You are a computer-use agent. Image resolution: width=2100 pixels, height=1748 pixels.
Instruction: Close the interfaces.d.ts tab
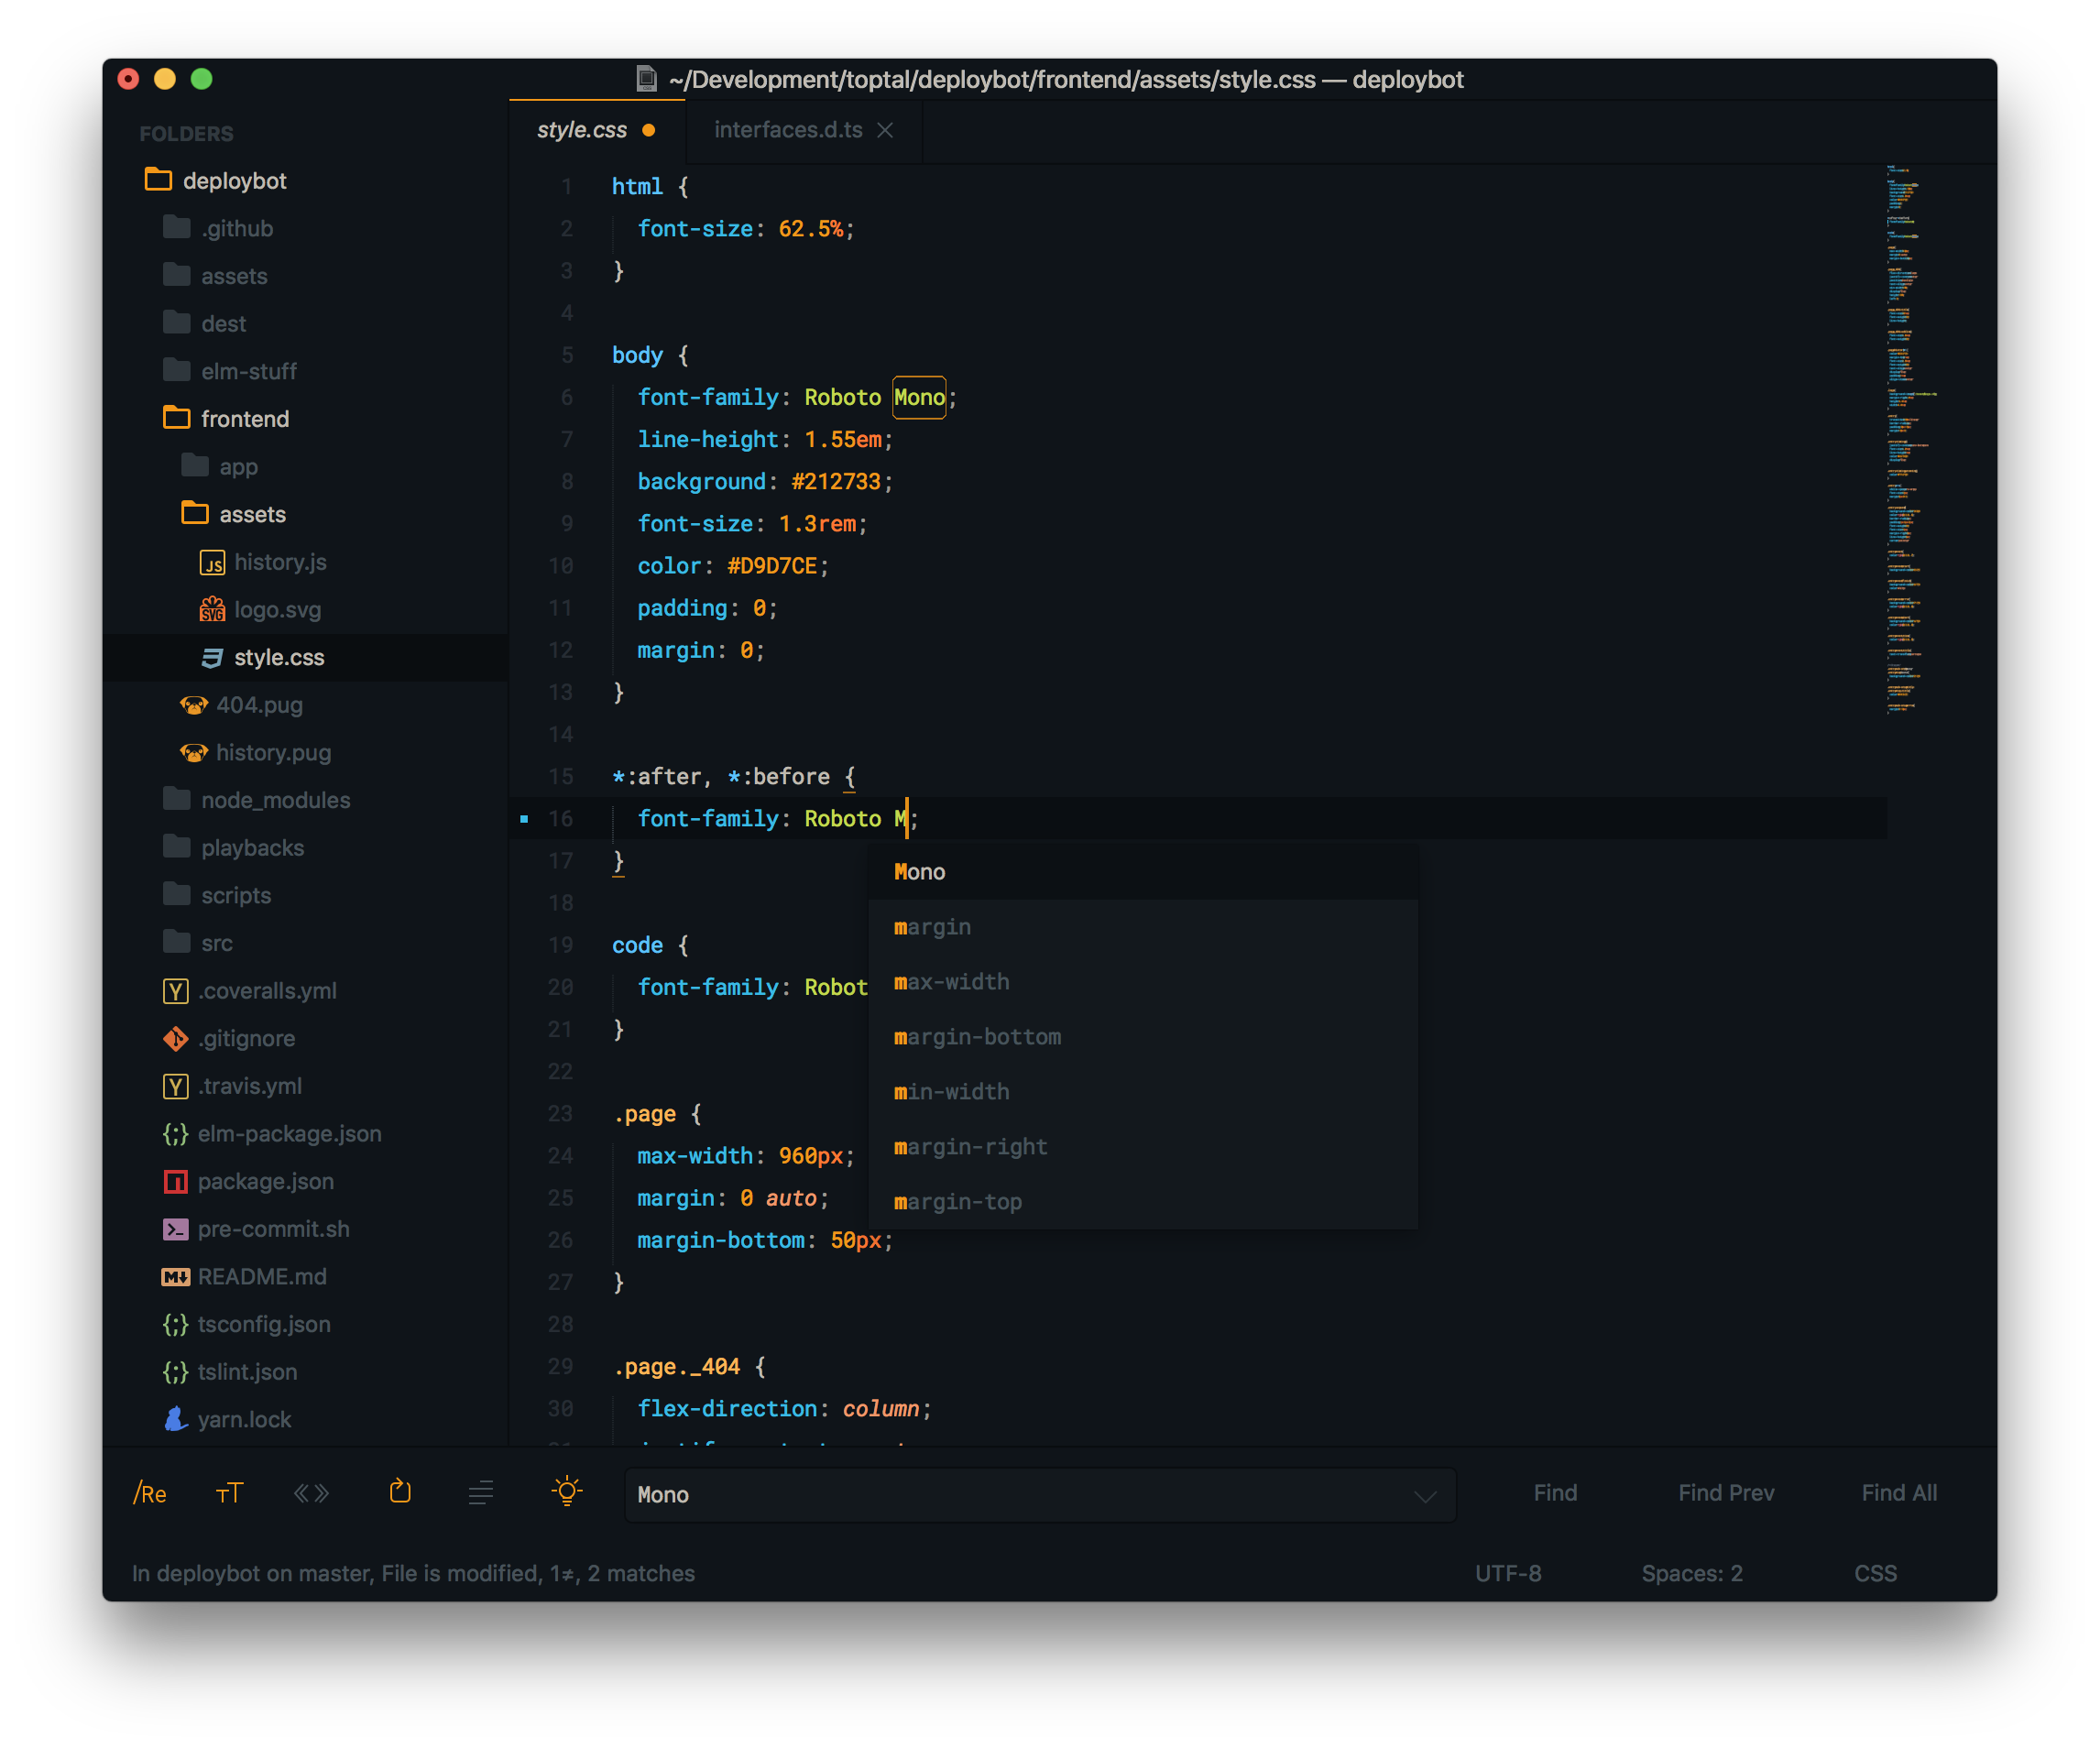[885, 131]
